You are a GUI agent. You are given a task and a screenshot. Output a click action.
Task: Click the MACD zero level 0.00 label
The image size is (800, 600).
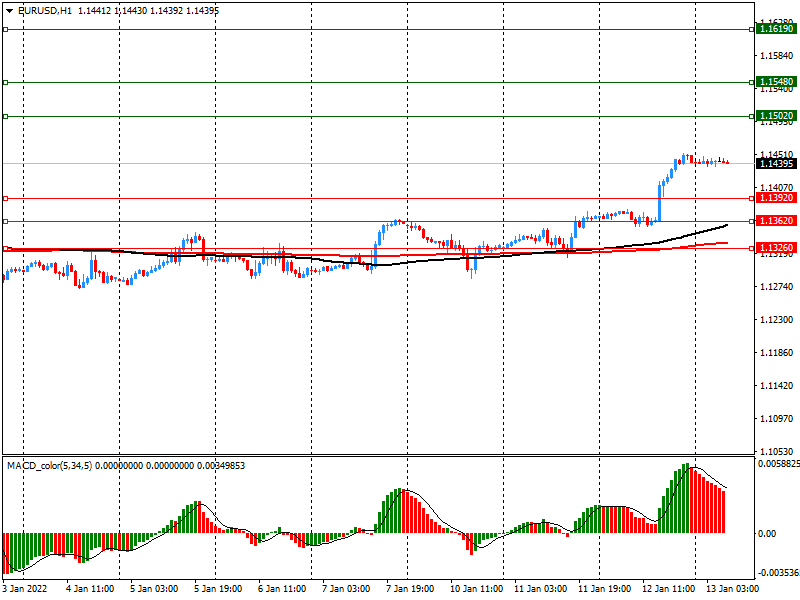[x=767, y=534]
